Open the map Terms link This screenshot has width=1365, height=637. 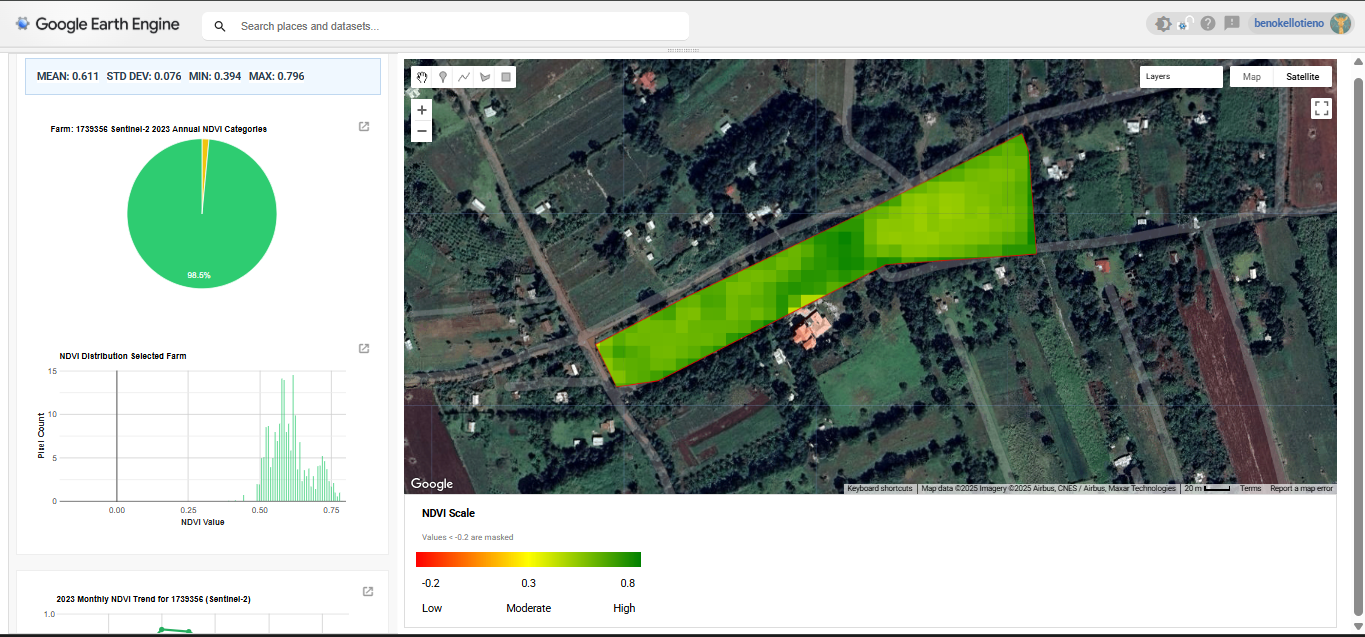[x=1250, y=489]
